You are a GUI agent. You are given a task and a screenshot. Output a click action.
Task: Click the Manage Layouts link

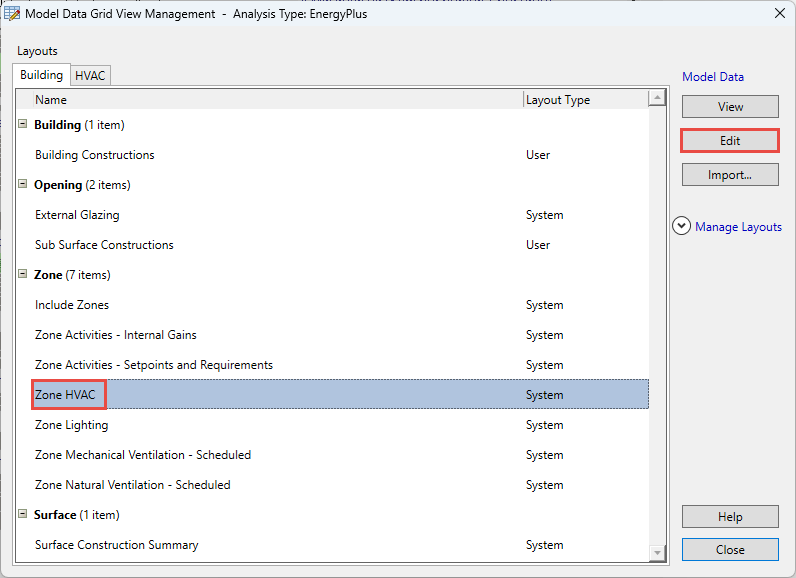tap(738, 227)
